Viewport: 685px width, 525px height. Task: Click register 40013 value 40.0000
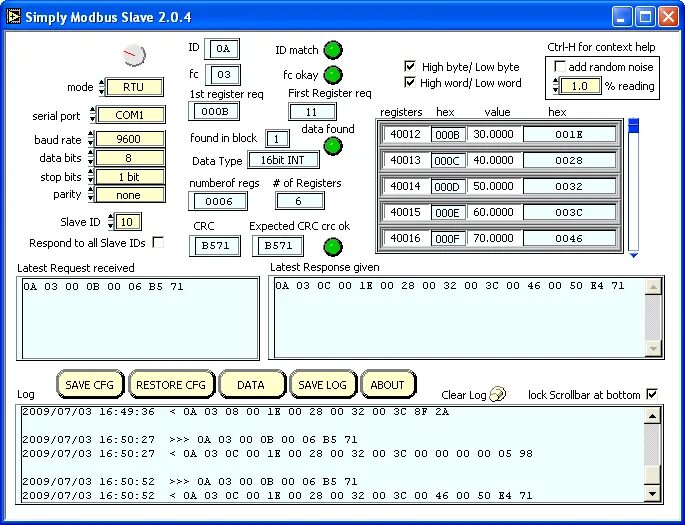coord(494,160)
